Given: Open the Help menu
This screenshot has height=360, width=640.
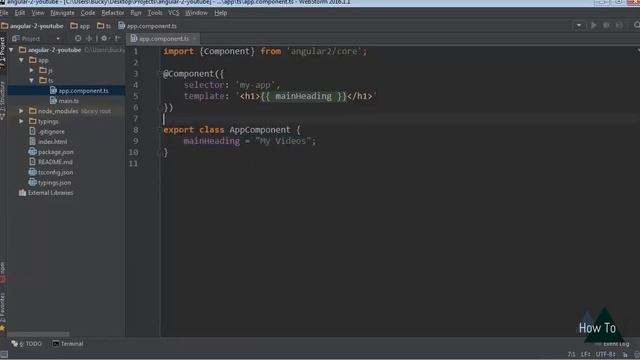Looking at the screenshot, I should (x=220, y=13).
